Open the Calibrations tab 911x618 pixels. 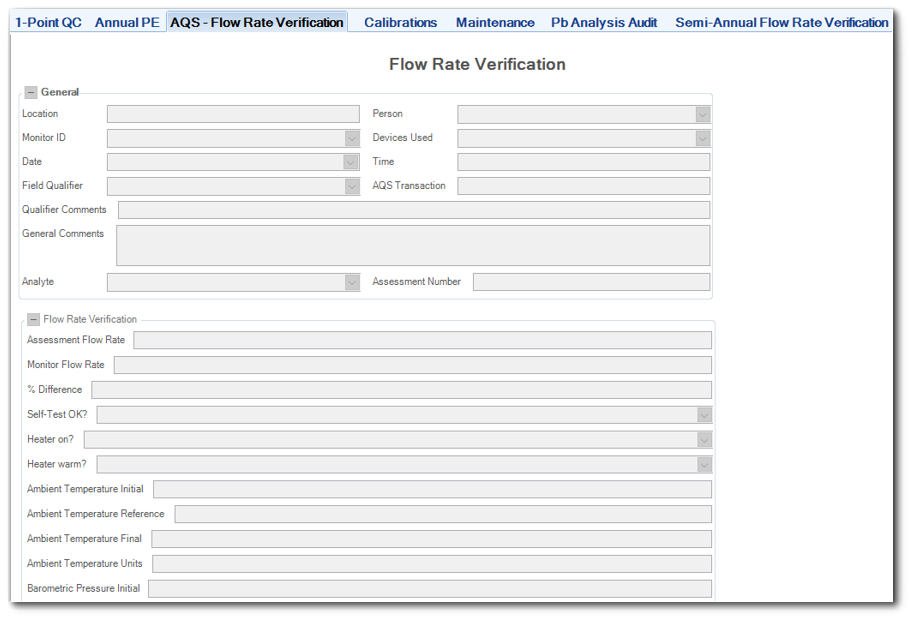[x=400, y=21]
